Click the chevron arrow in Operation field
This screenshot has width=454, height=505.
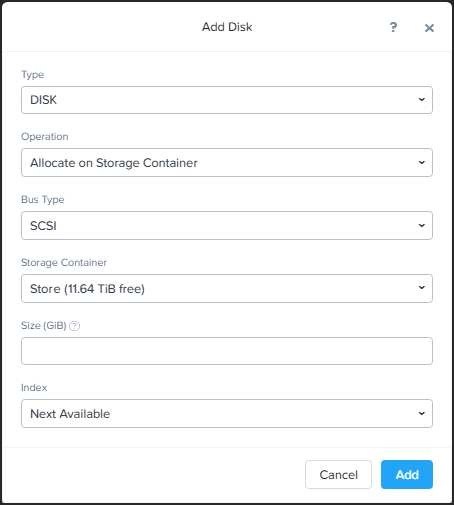422,163
